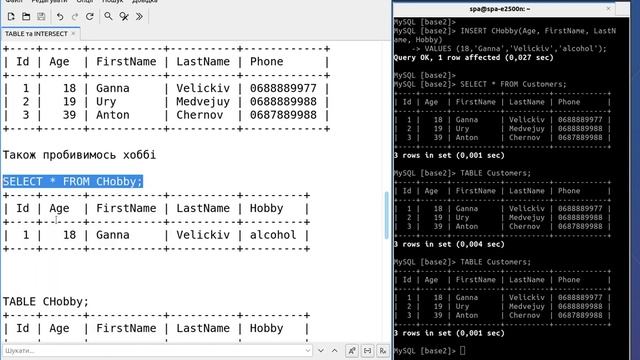The image size is (640, 360).
Task: Click the terminal title bar 'spa@spa-e2500n: ~'
Action: point(500,9)
